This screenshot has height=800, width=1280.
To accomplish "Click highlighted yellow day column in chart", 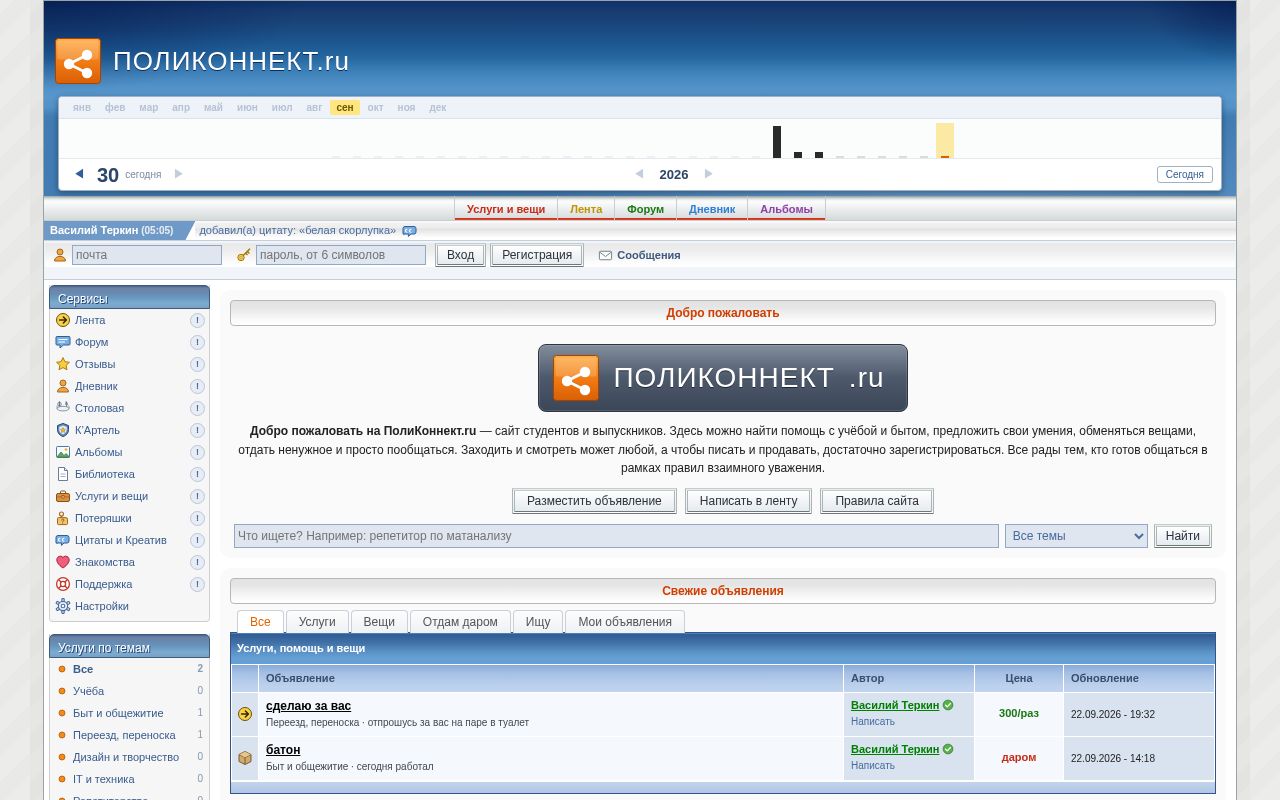I will pyautogui.click(x=945, y=141).
